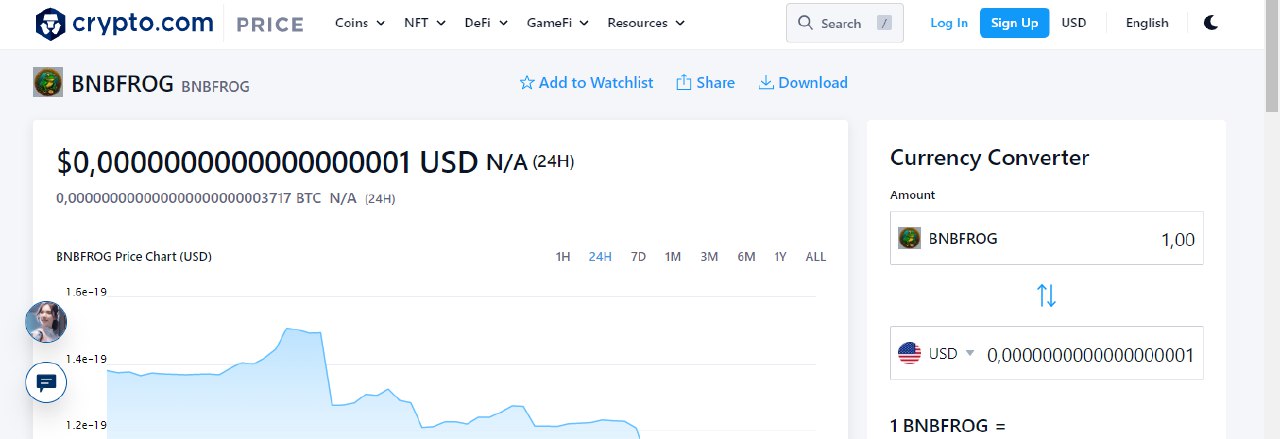
Task: Click the US flag icon in converter
Action: (x=909, y=353)
